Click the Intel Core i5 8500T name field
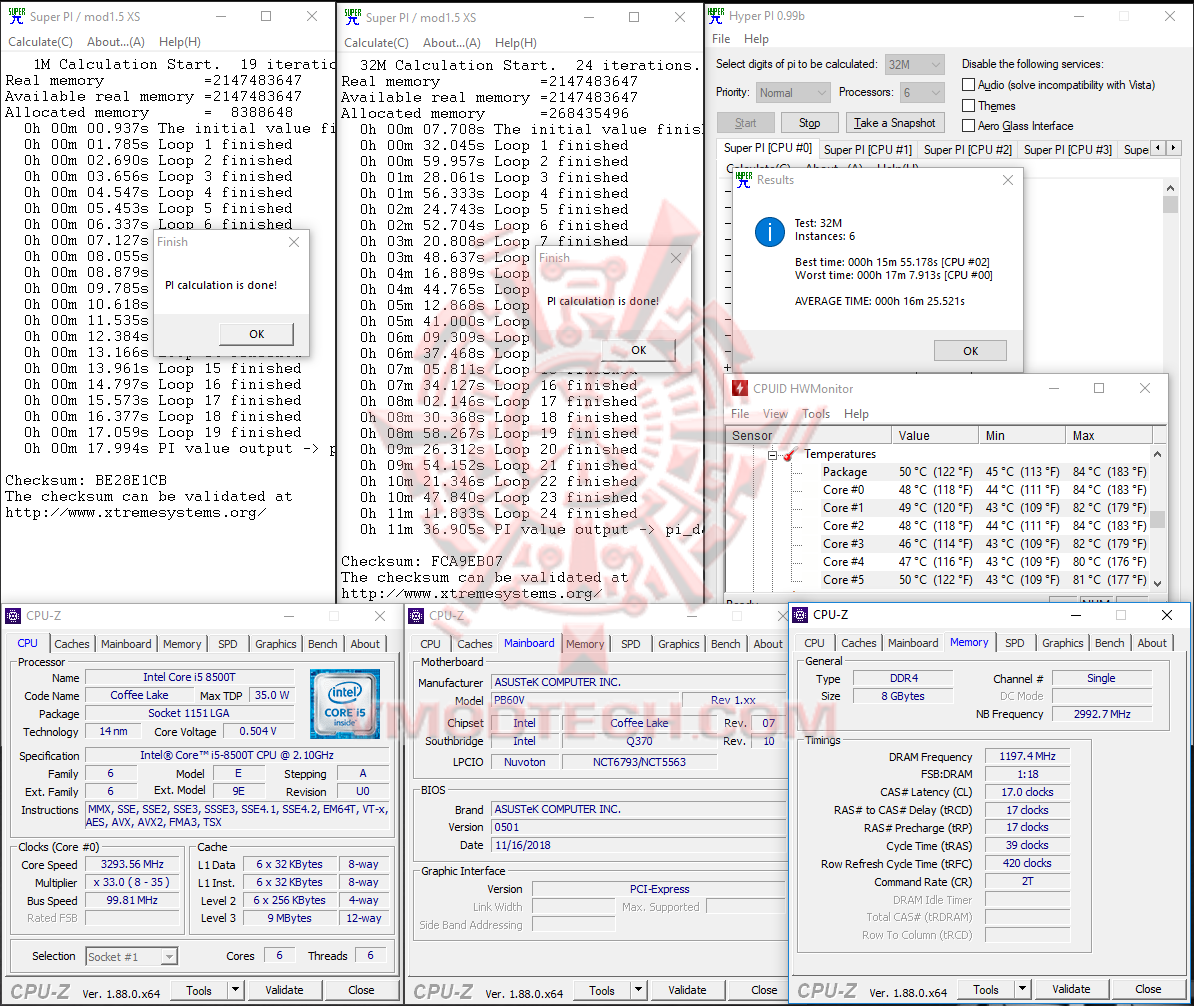The height and width of the screenshot is (1006, 1194). pyautogui.click(x=189, y=677)
